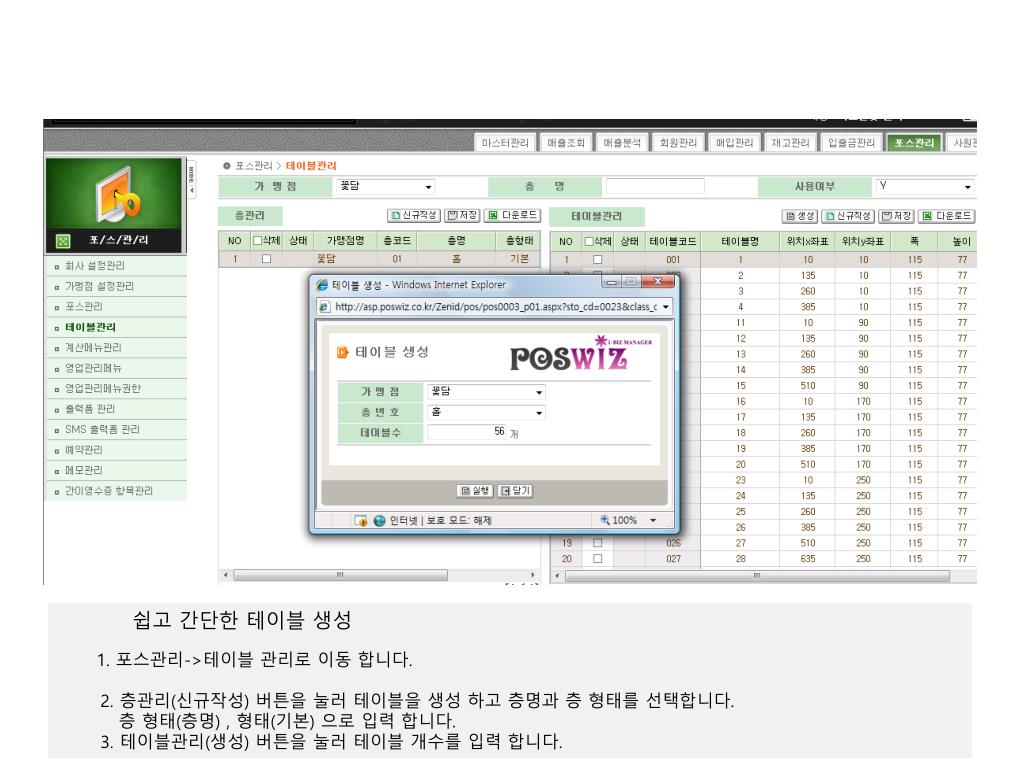The image size is (1024, 768).
Task: Open 매출분석 top tab
Action: point(622,142)
